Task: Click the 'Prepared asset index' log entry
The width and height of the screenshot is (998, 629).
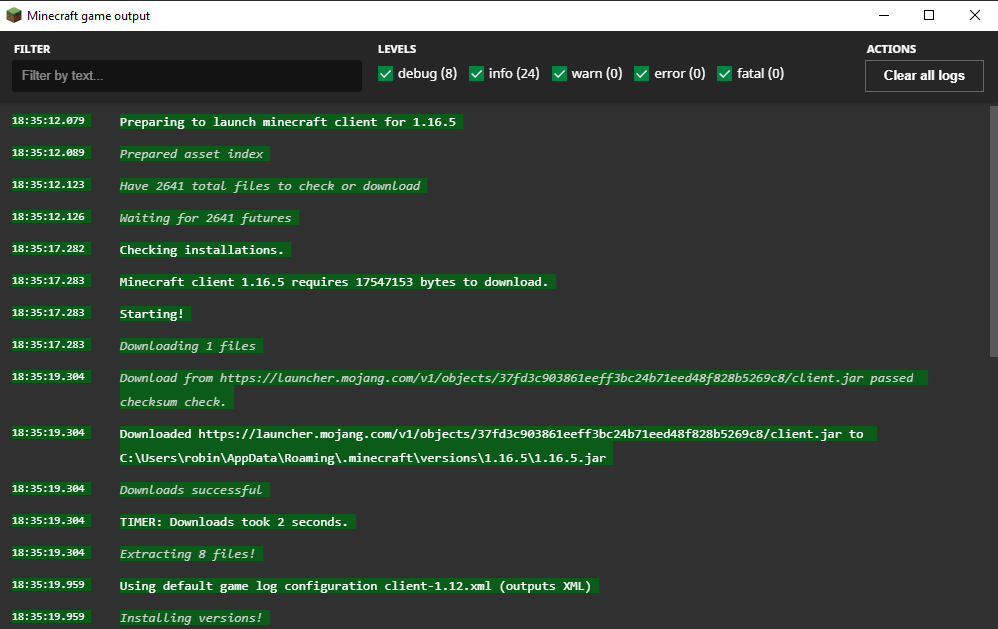Action: click(194, 153)
